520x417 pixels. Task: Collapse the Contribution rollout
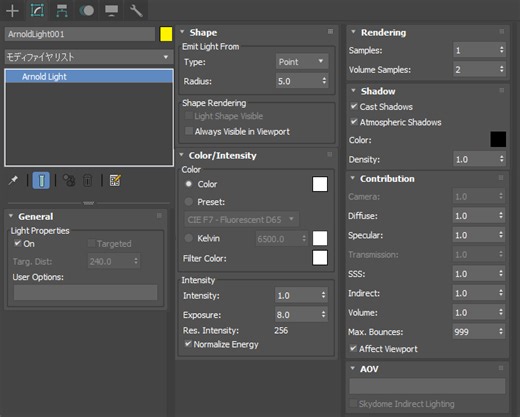[x=353, y=178]
